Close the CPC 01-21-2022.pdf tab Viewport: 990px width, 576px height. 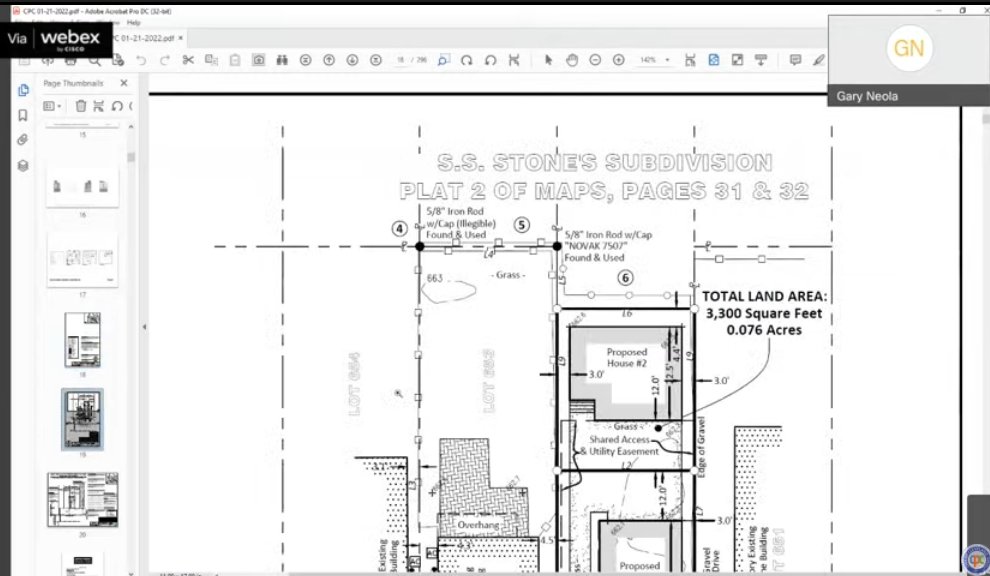coord(181,38)
